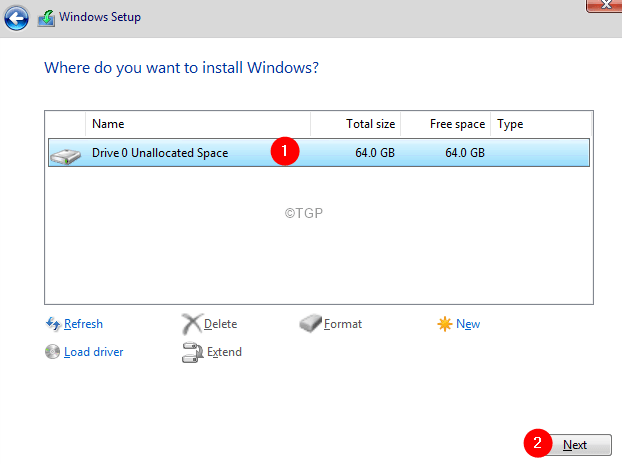622x464 pixels.
Task: Click the Format drive icon
Action: (311, 324)
